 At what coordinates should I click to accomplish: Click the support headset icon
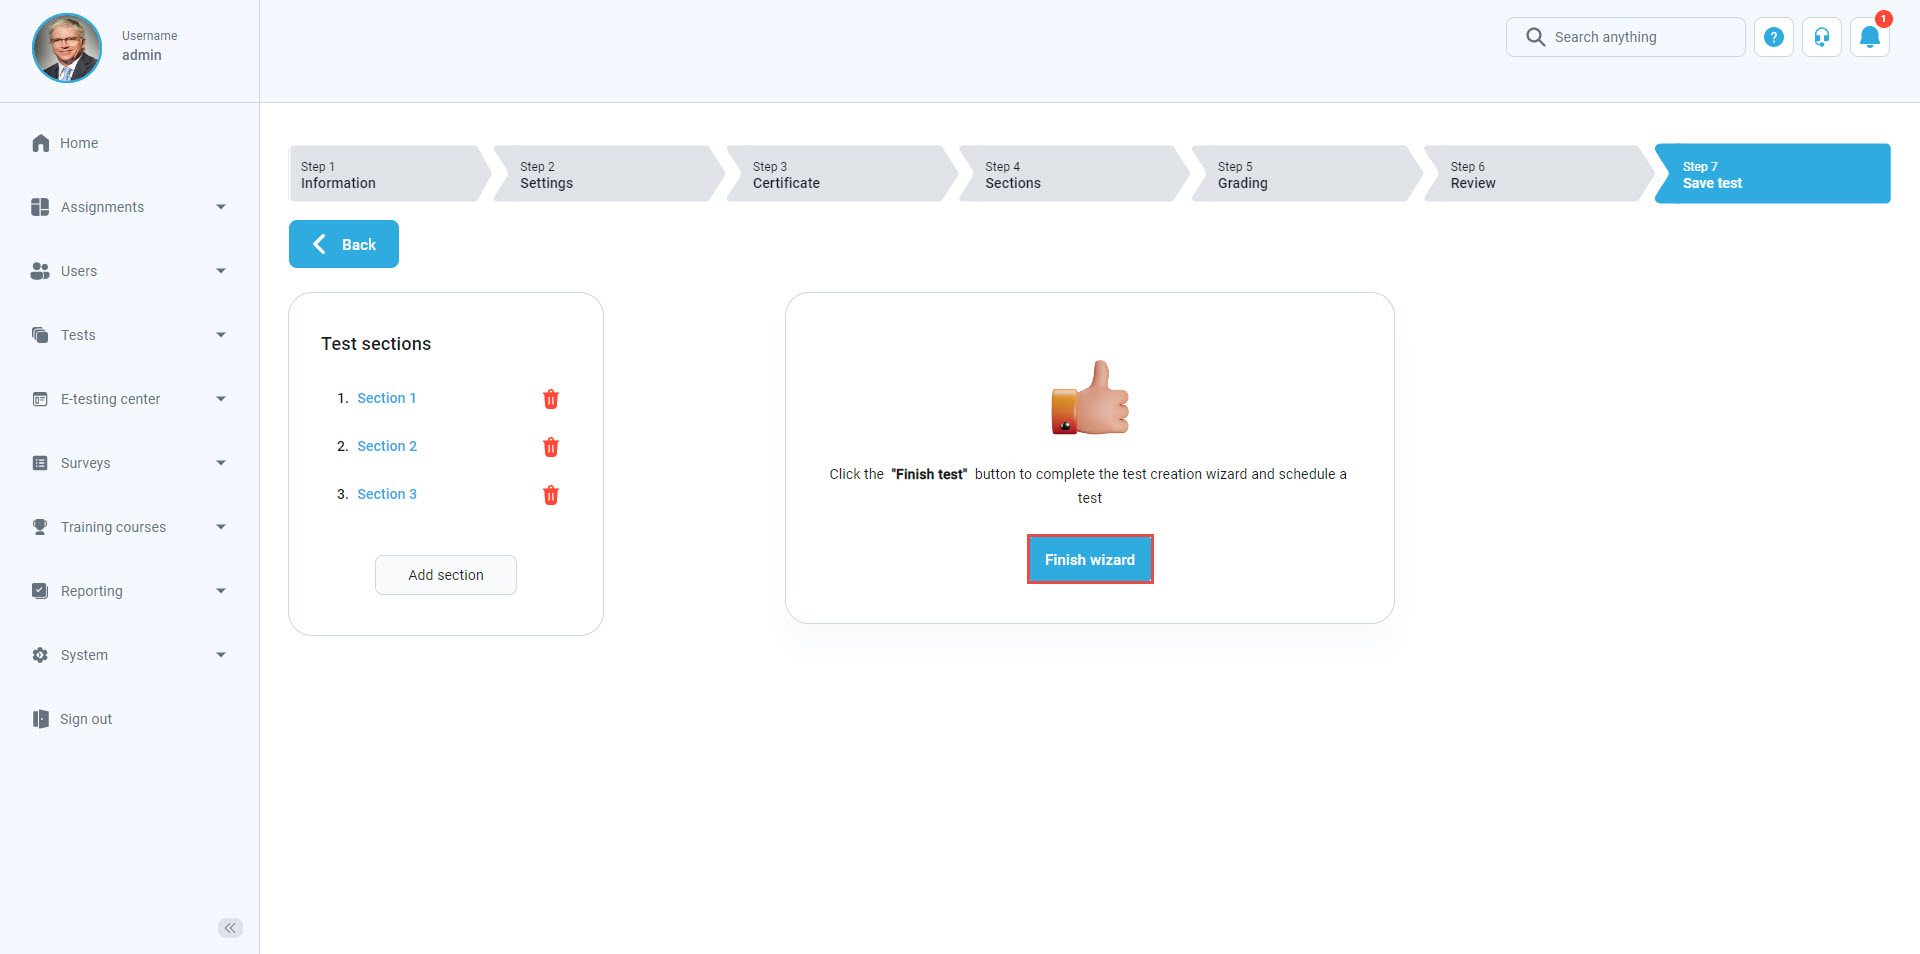point(1821,38)
